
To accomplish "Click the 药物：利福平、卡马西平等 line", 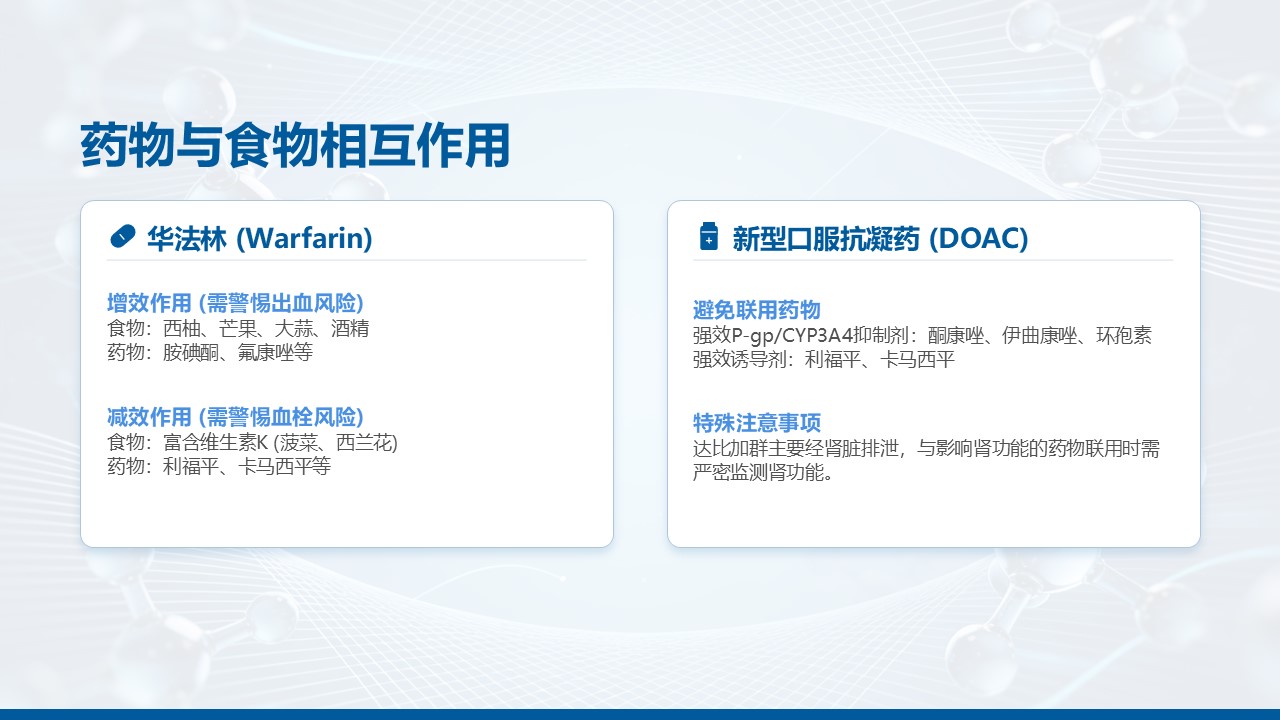I will pos(219,466).
